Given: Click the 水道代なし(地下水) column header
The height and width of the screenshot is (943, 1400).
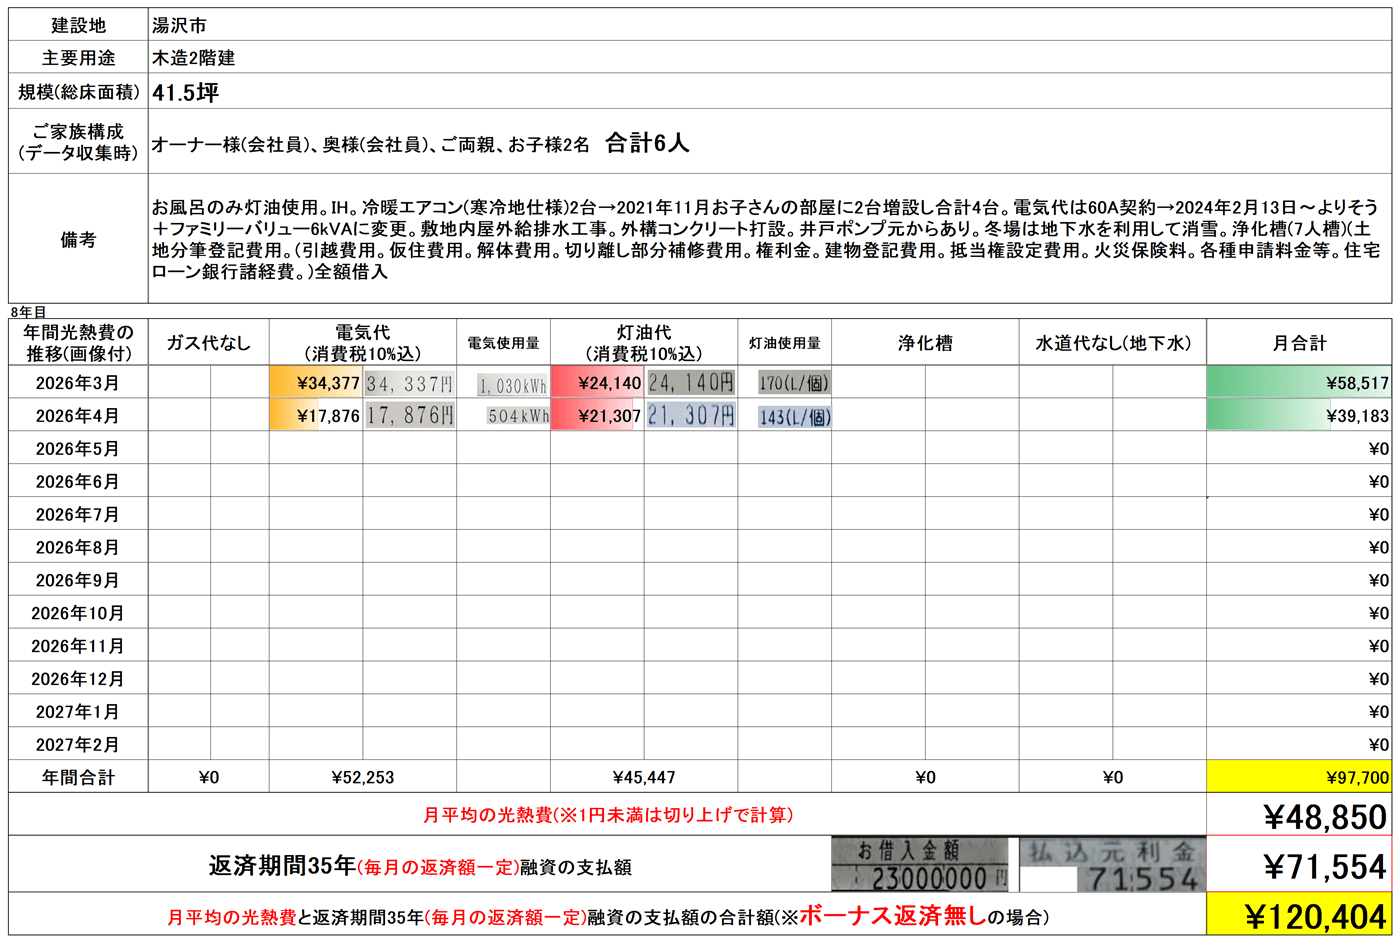Looking at the screenshot, I should [x=1113, y=343].
